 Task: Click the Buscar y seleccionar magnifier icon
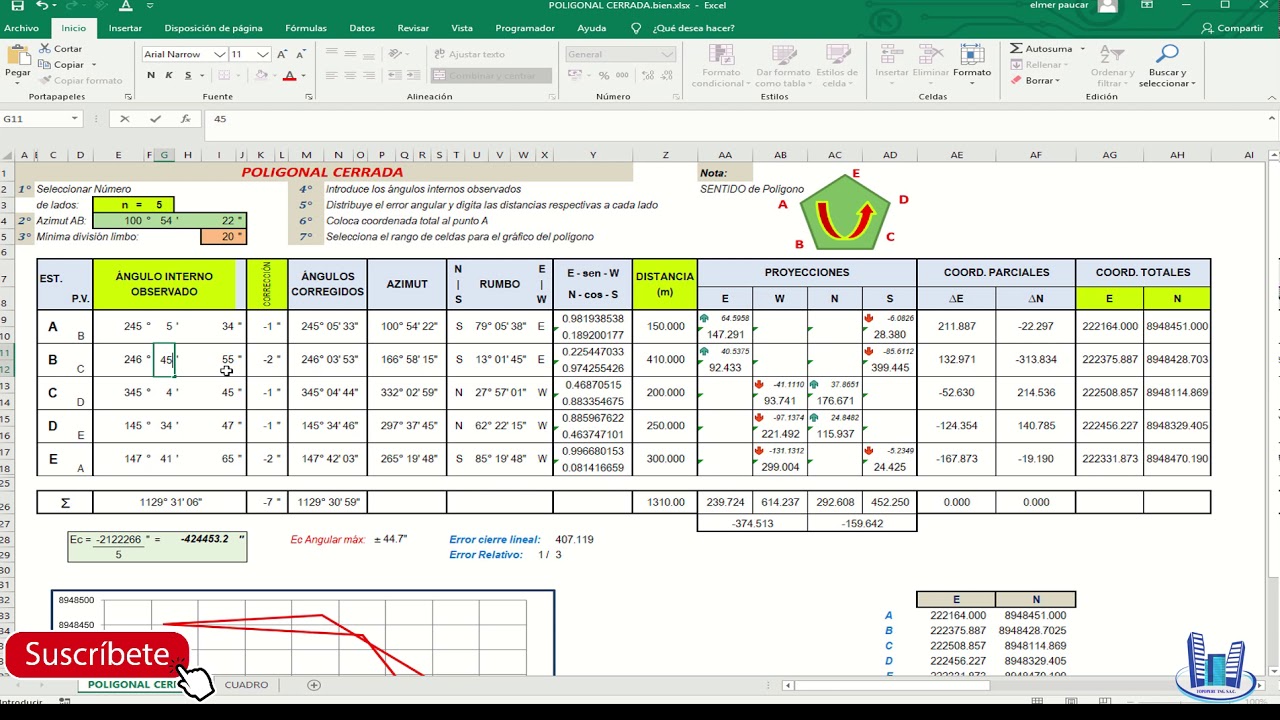(x=1167, y=54)
